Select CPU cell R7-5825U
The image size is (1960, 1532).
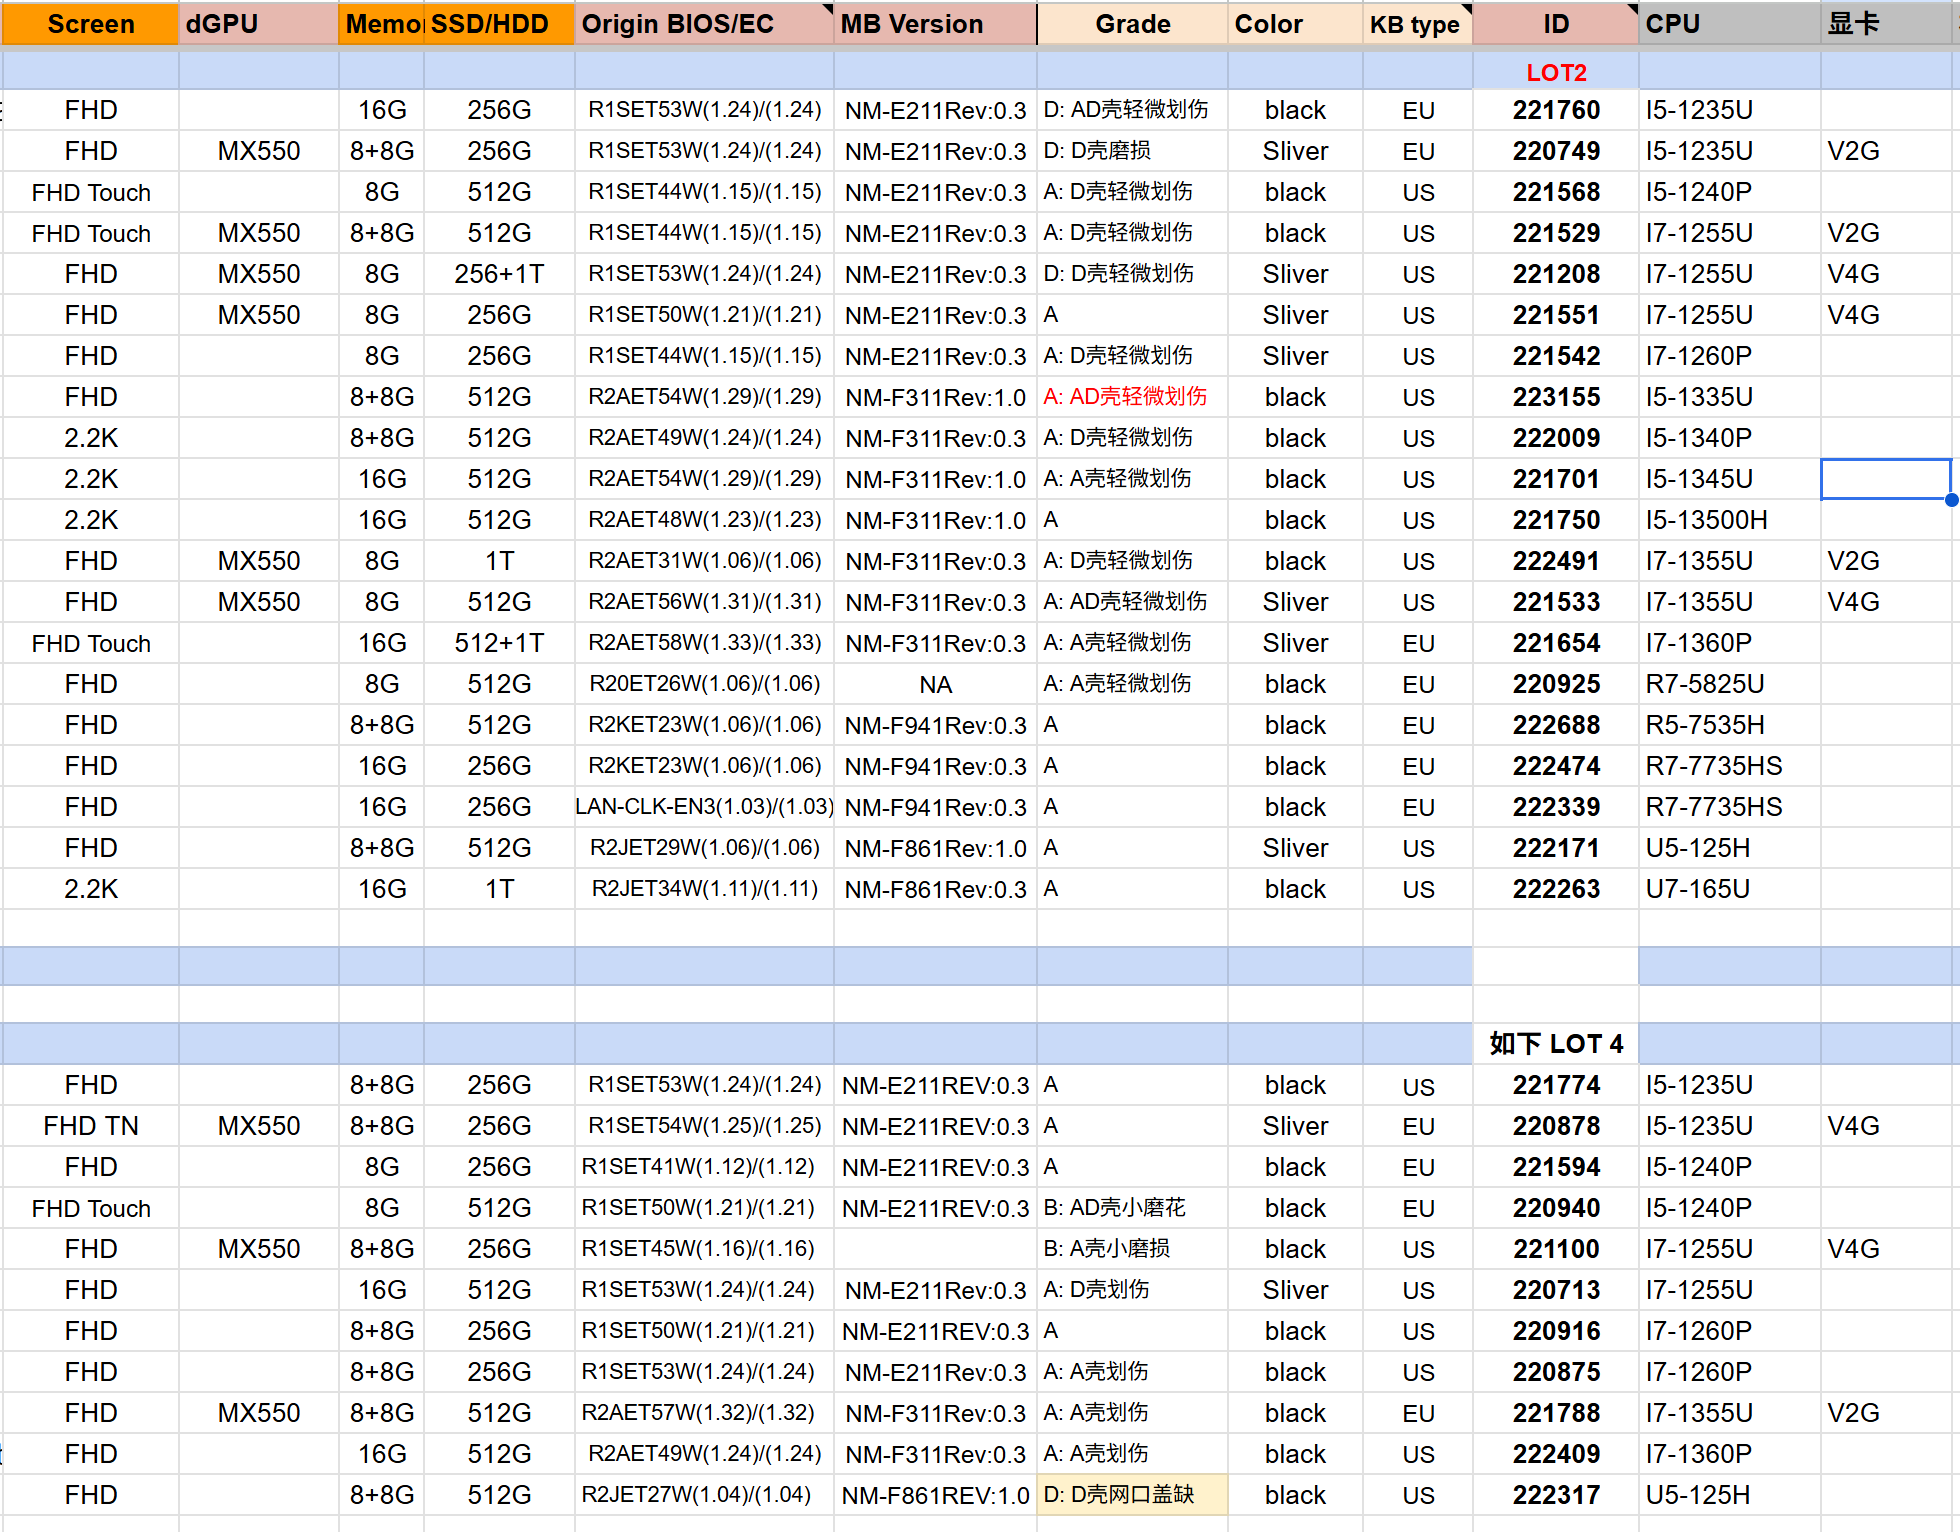pyautogui.click(x=1729, y=684)
